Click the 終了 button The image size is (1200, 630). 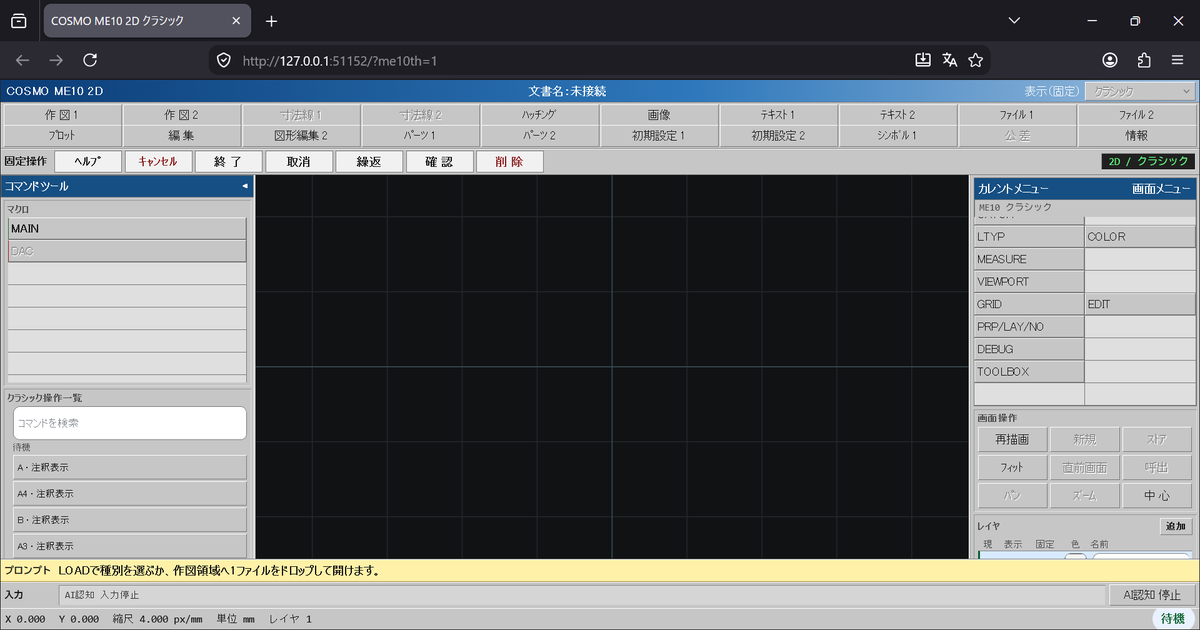click(228, 161)
